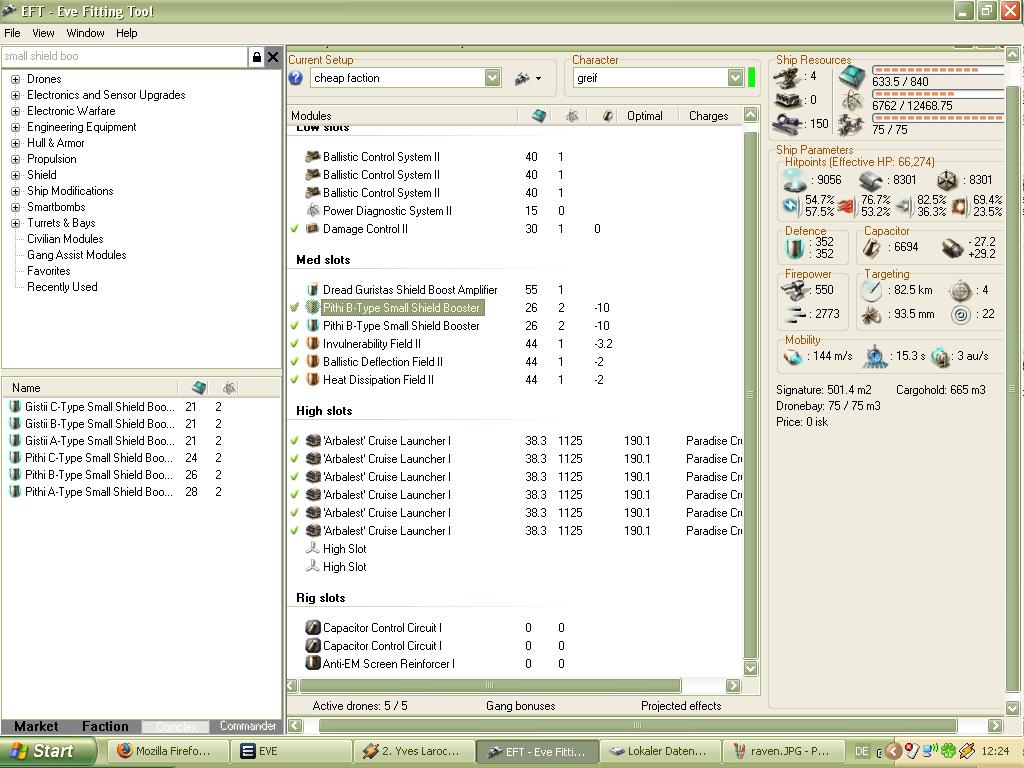Screen dimensions: 1024x768
Task: Click the Damage Control II module icon
Action: coord(312,229)
